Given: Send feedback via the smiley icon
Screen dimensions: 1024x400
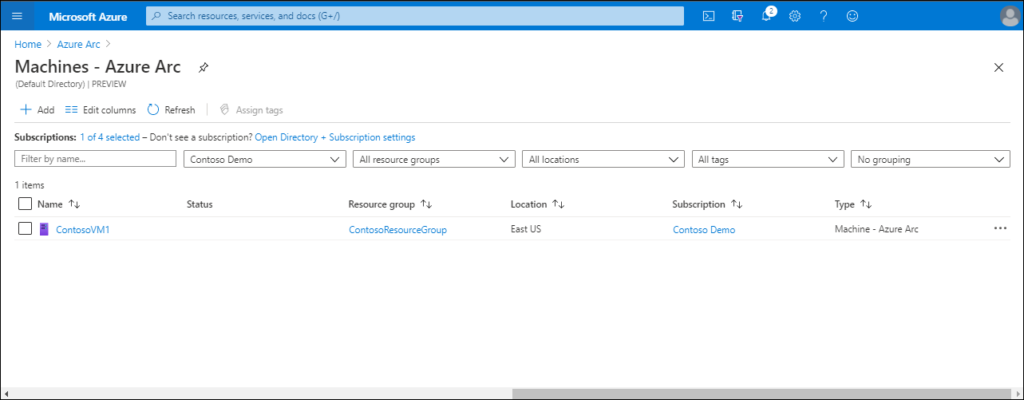Looking at the screenshot, I should tap(852, 16).
